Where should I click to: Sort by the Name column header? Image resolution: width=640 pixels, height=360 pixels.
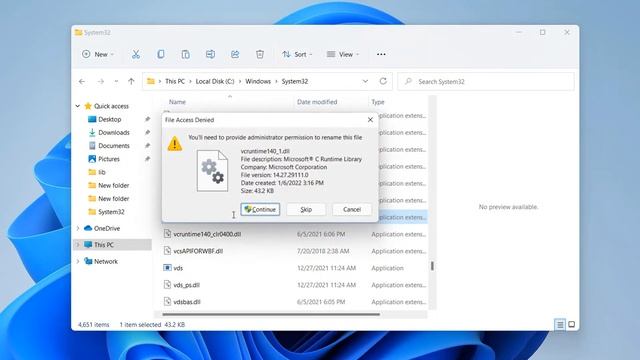177,102
